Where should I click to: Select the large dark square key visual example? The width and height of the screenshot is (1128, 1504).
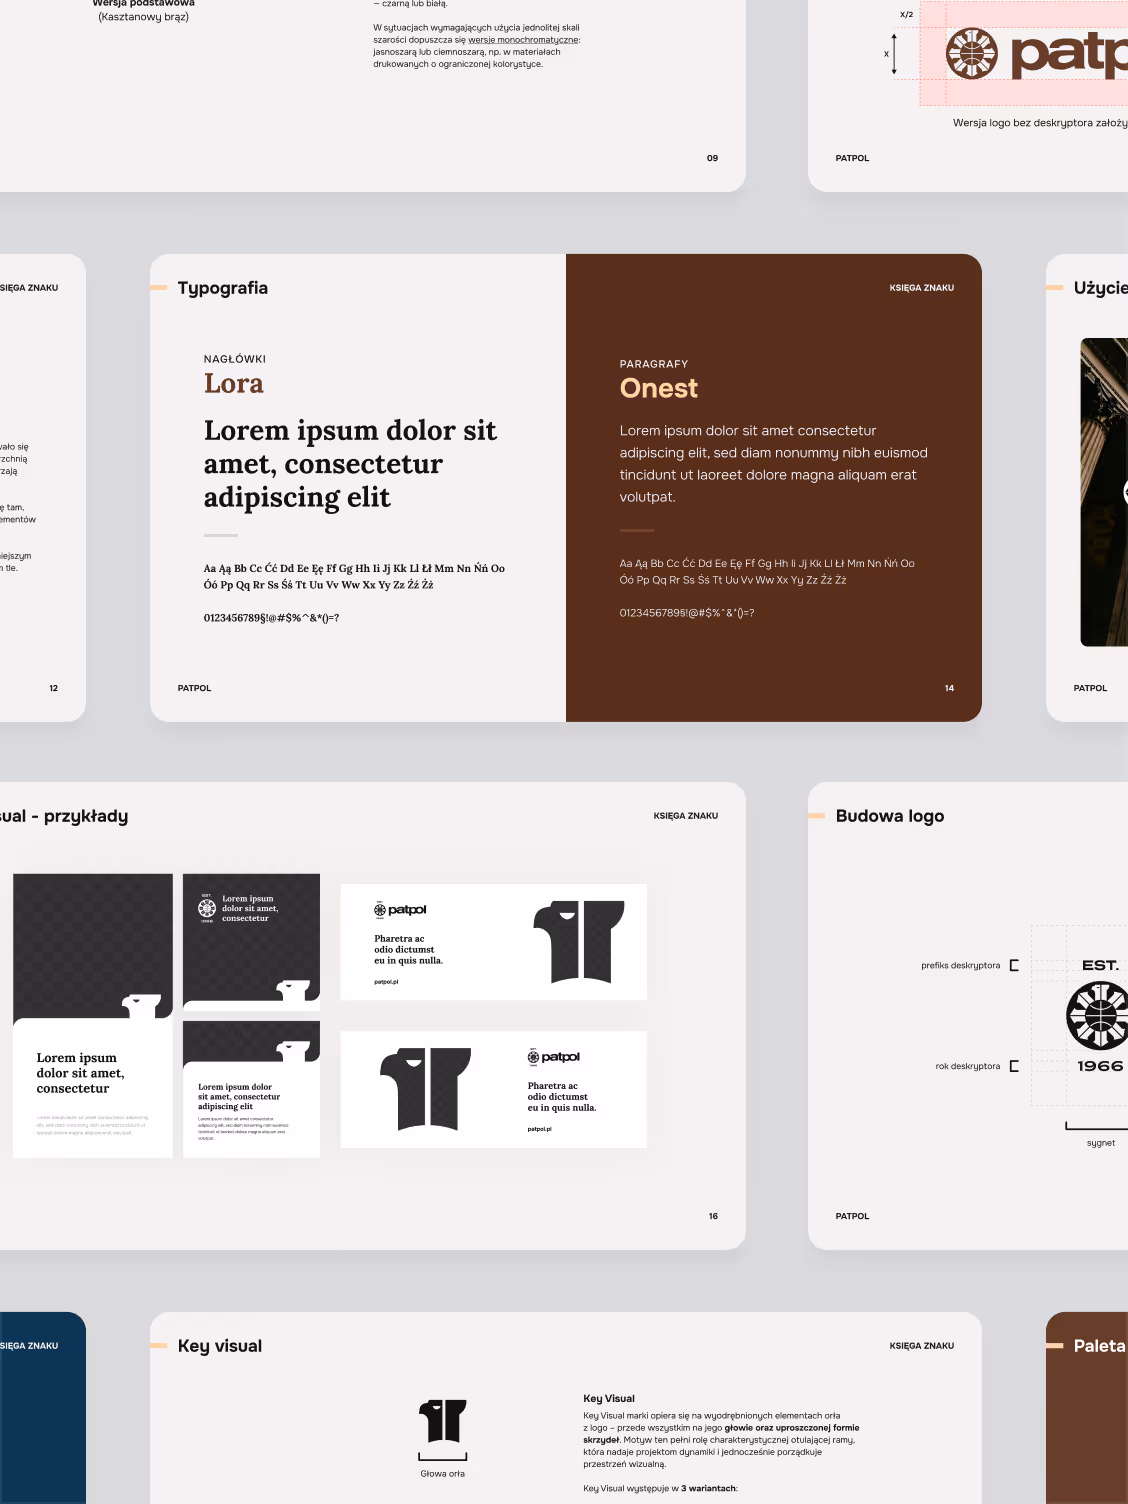pyautogui.click(x=93, y=946)
